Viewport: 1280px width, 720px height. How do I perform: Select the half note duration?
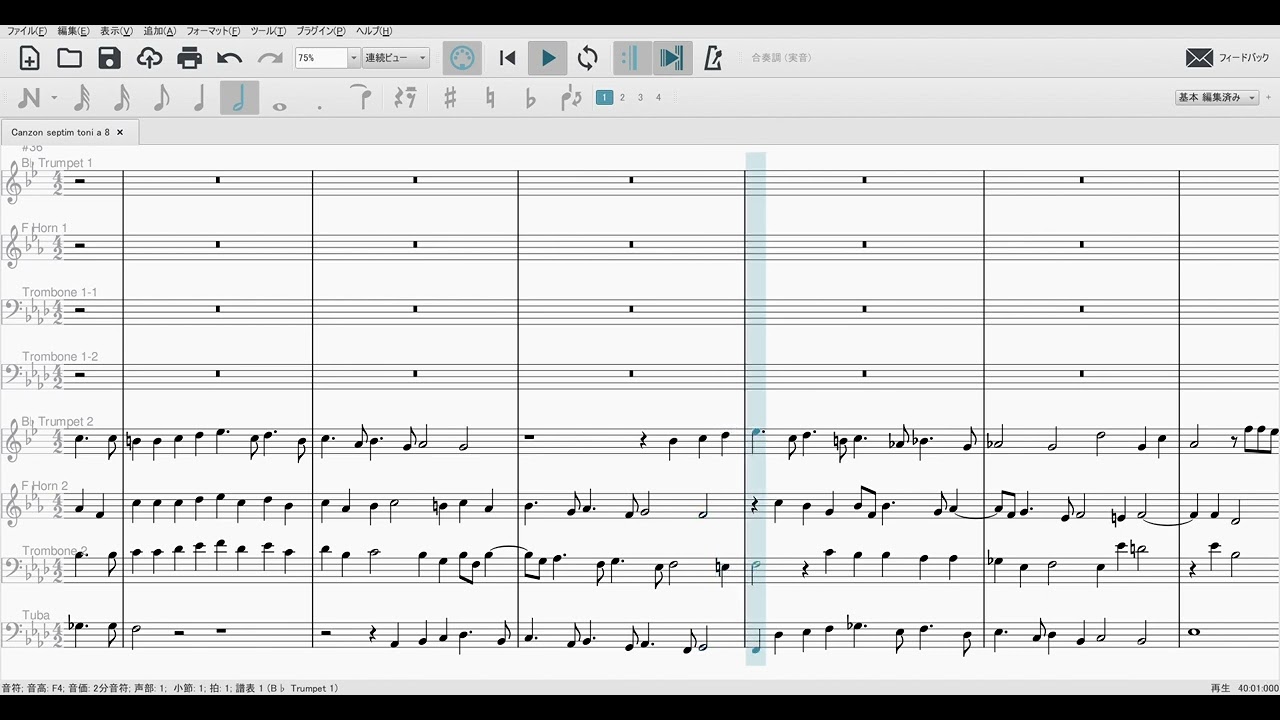pos(239,98)
